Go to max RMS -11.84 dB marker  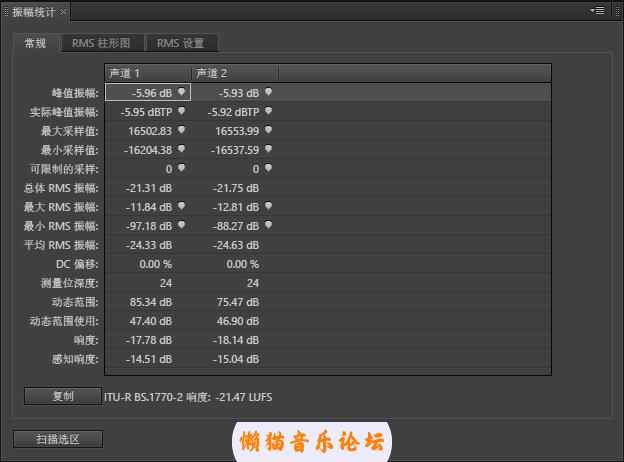[x=181, y=206]
